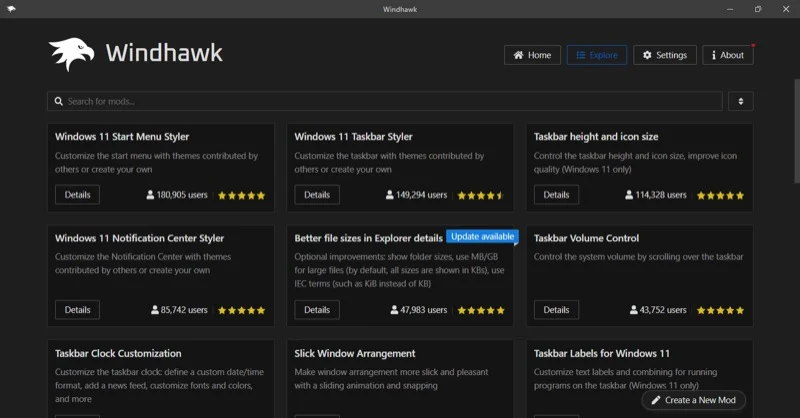Click star rating of Start Menu Styler
Image resolution: width=800 pixels, height=418 pixels.
[x=241, y=195]
